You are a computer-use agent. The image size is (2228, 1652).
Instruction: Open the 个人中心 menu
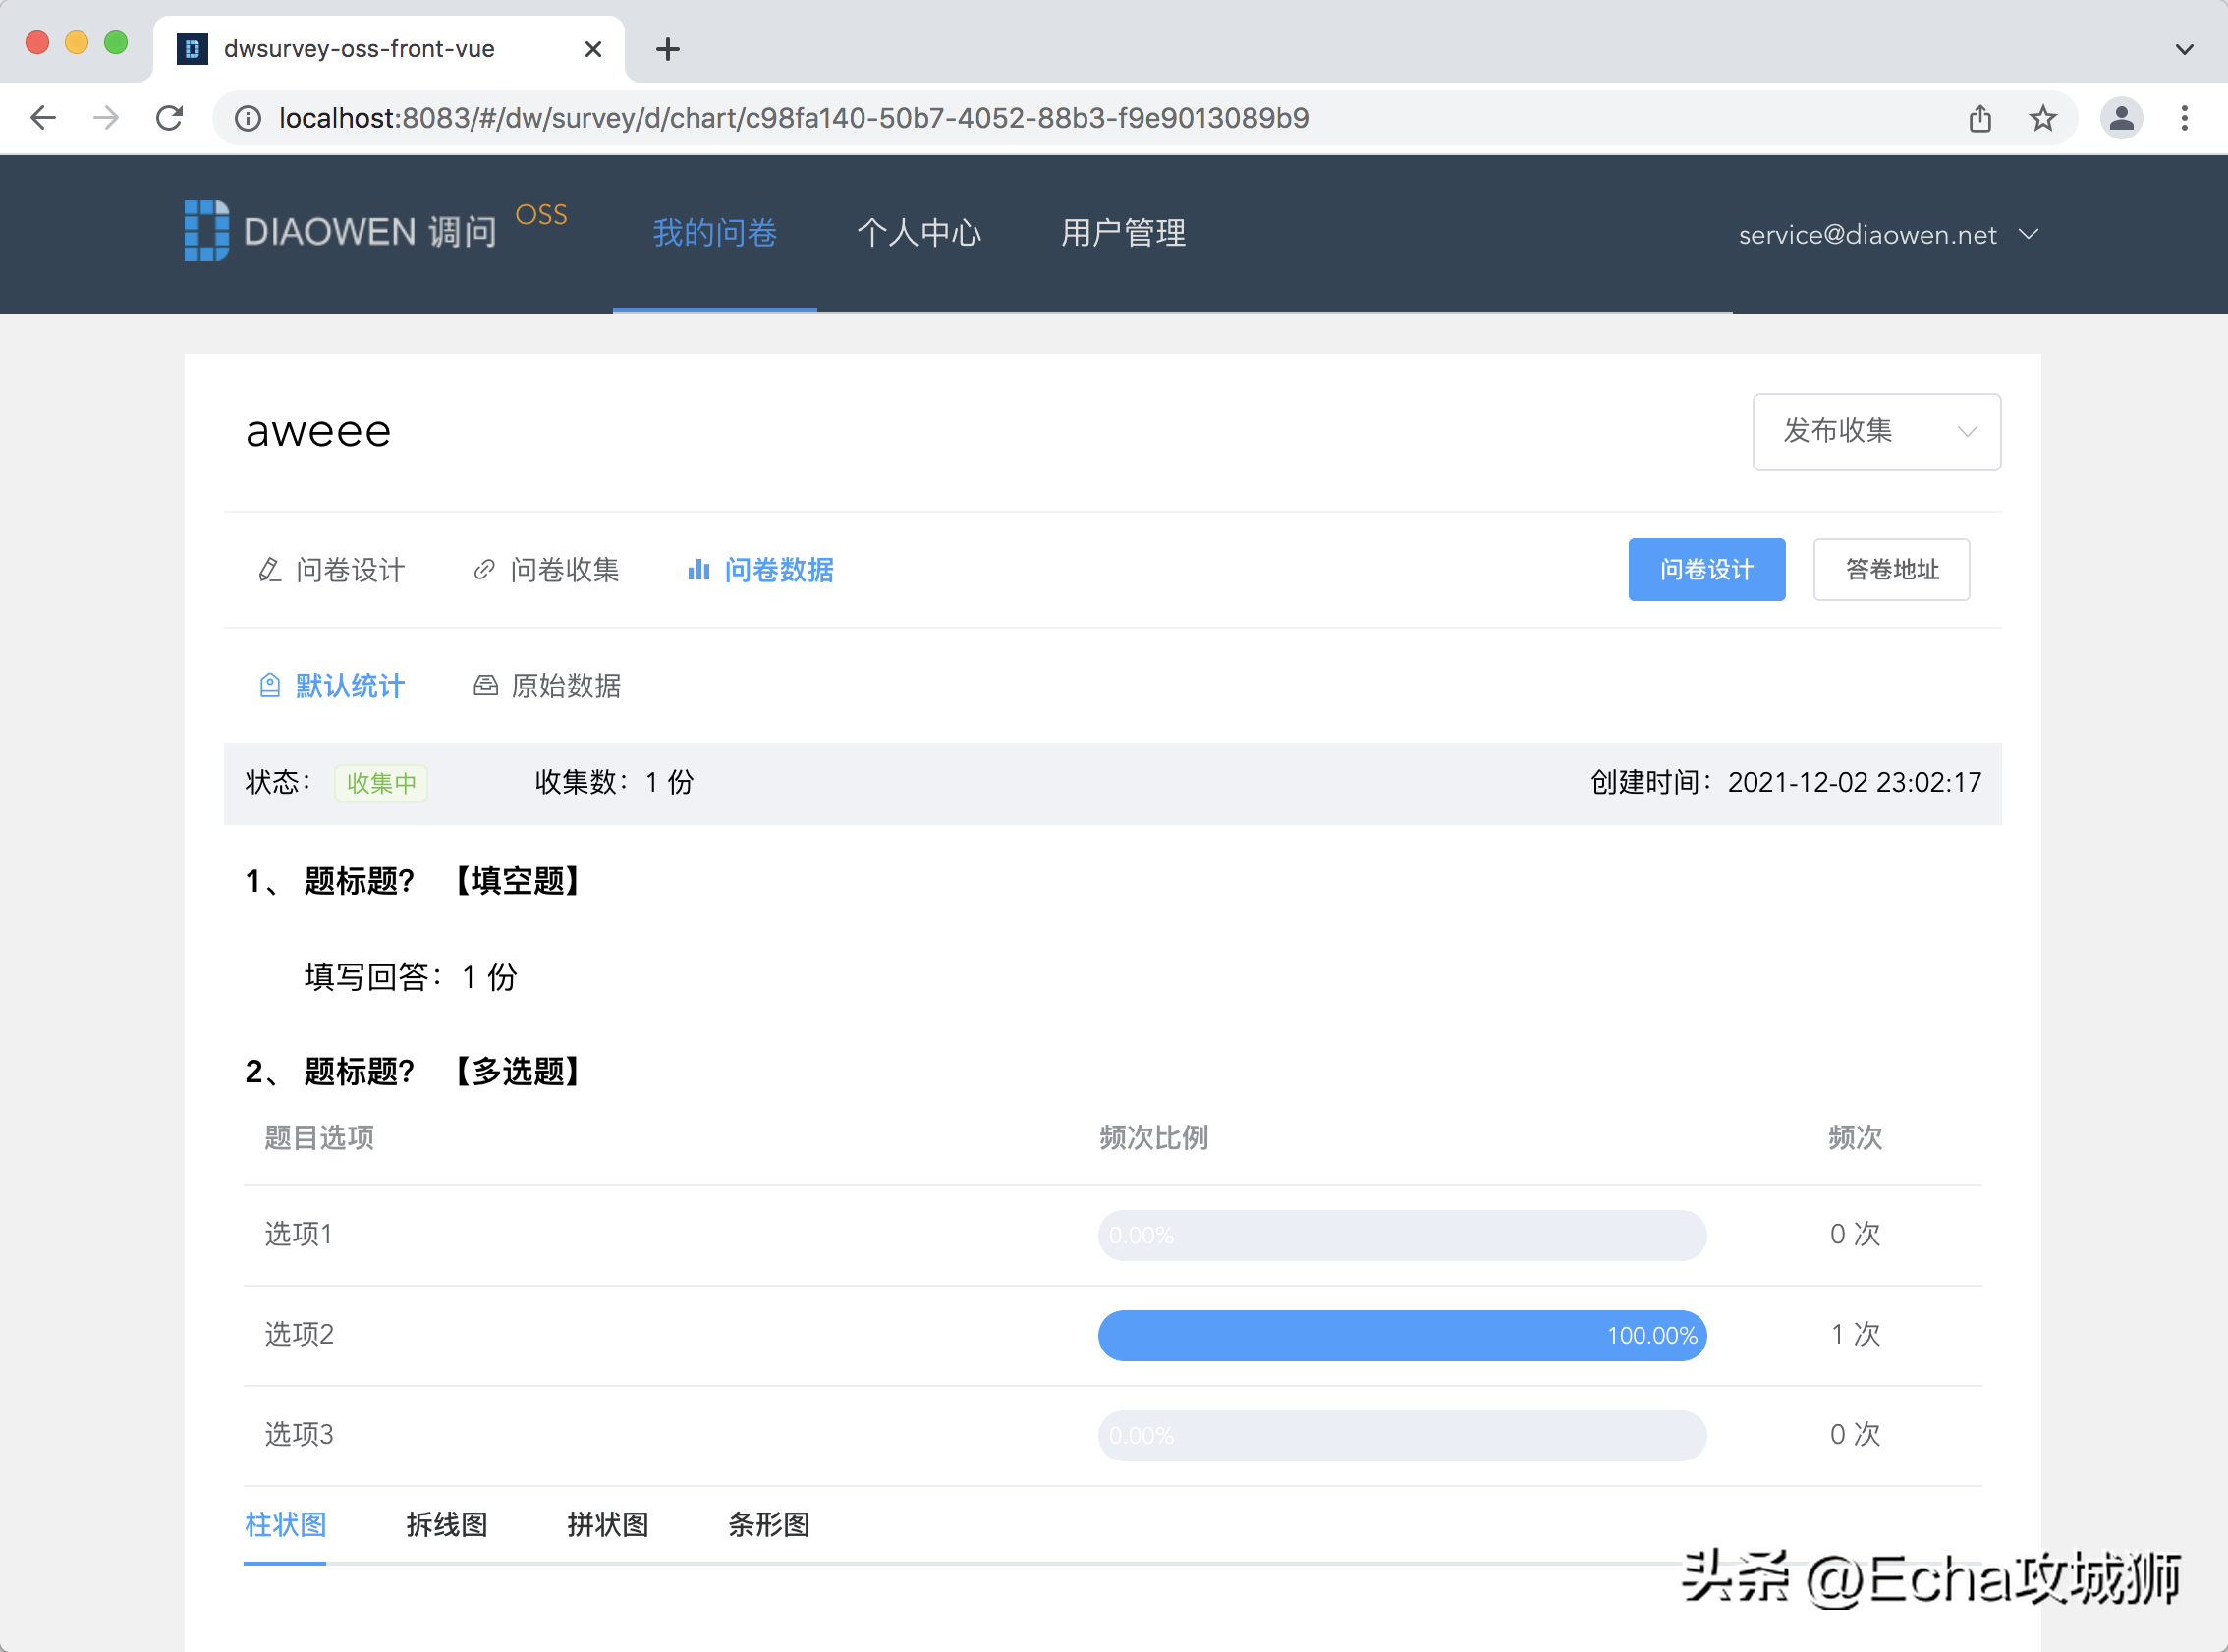[x=919, y=233]
